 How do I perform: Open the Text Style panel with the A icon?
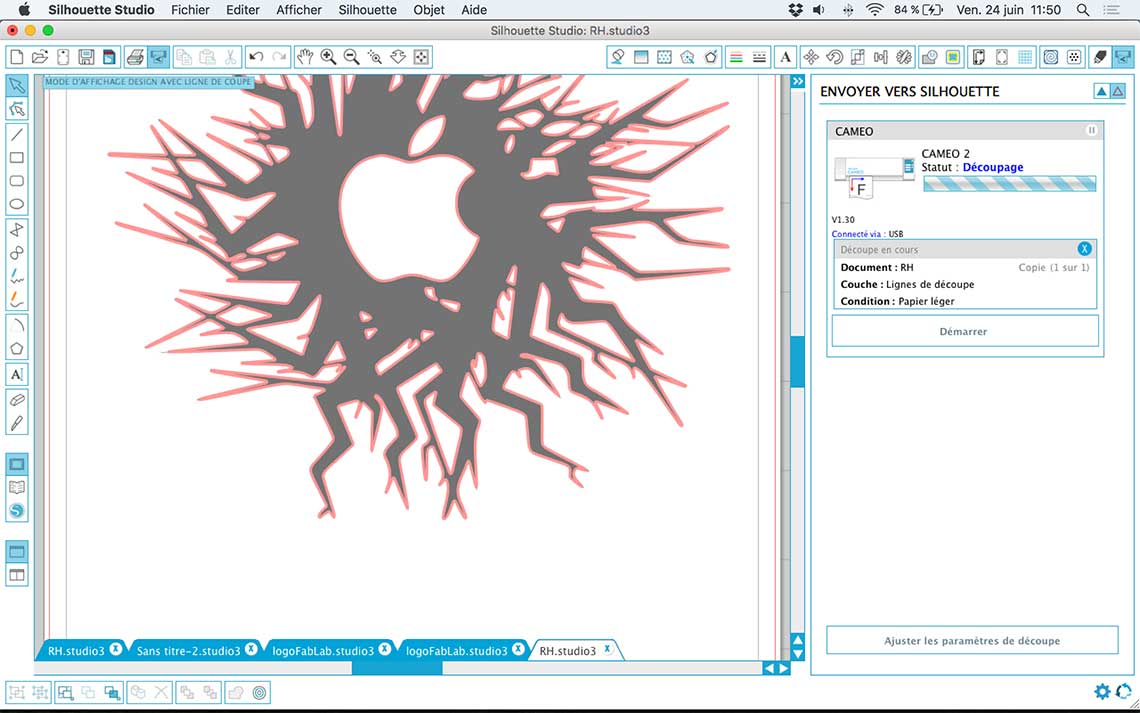coord(785,57)
